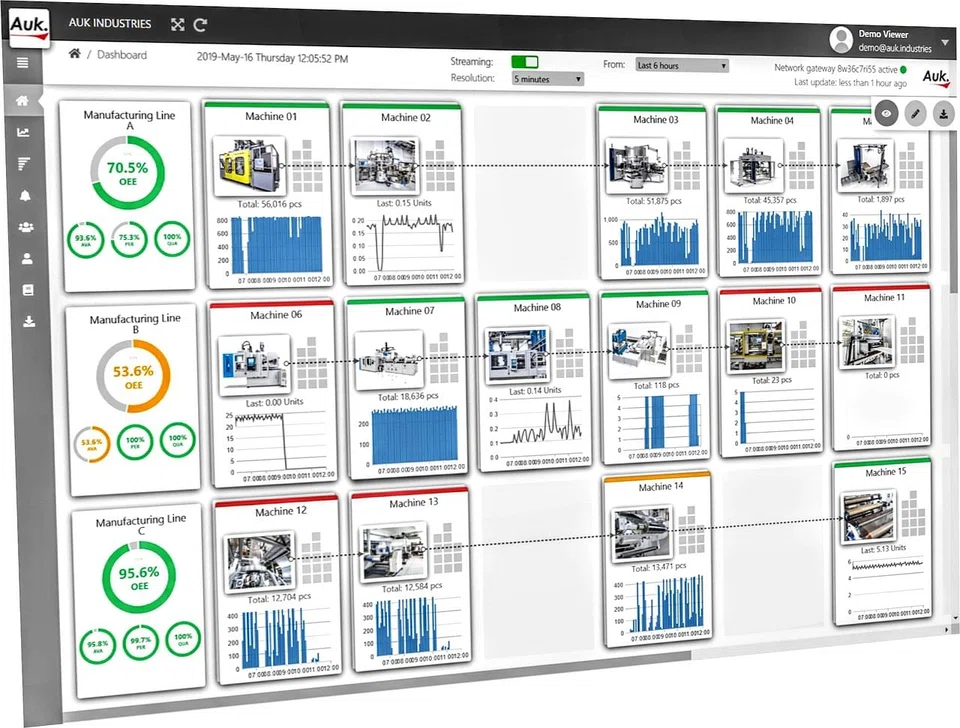Open the Resolution 5 minutes dropdown
The width and height of the screenshot is (960, 728).
click(547, 78)
